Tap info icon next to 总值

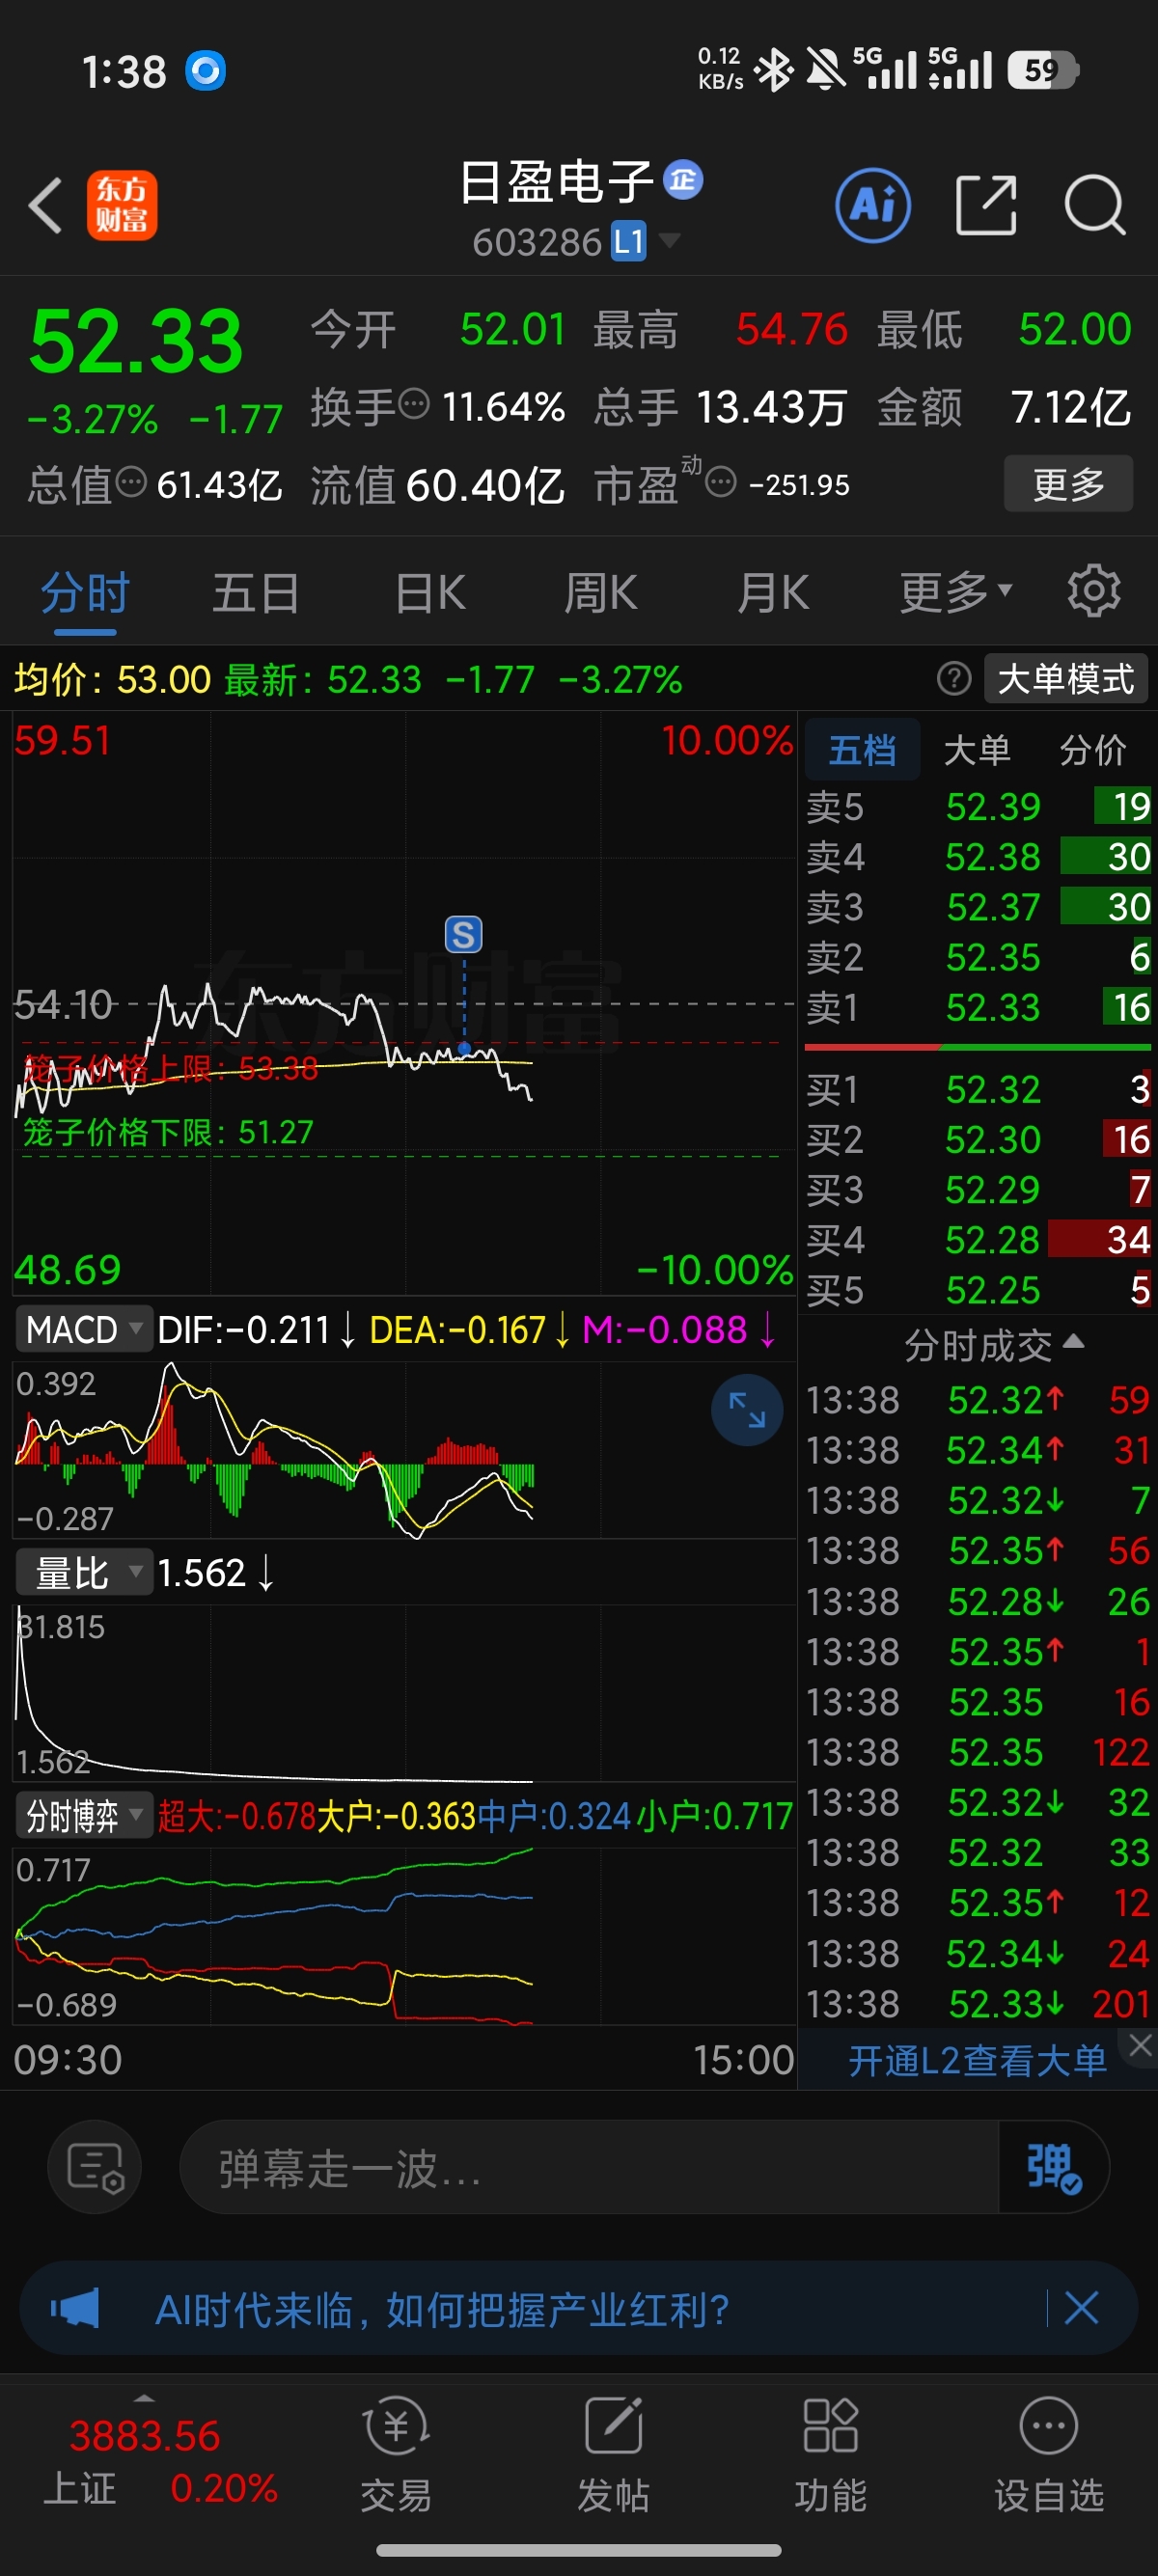point(131,482)
